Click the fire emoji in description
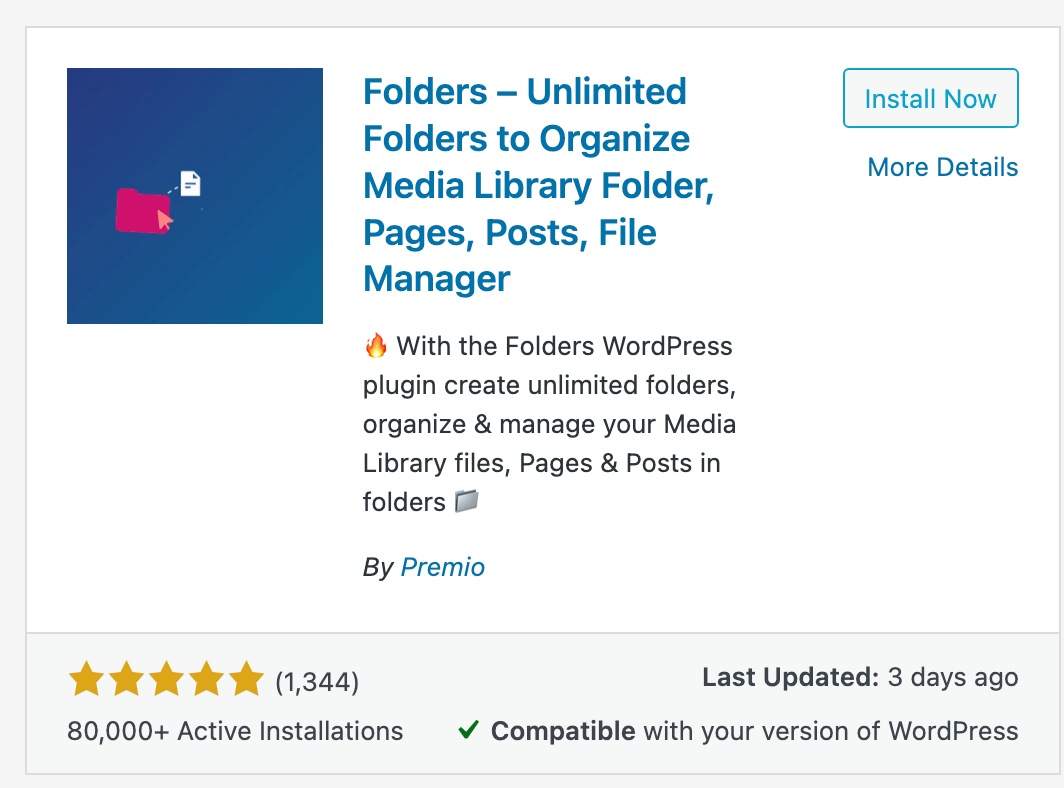 pyautogui.click(x=376, y=347)
